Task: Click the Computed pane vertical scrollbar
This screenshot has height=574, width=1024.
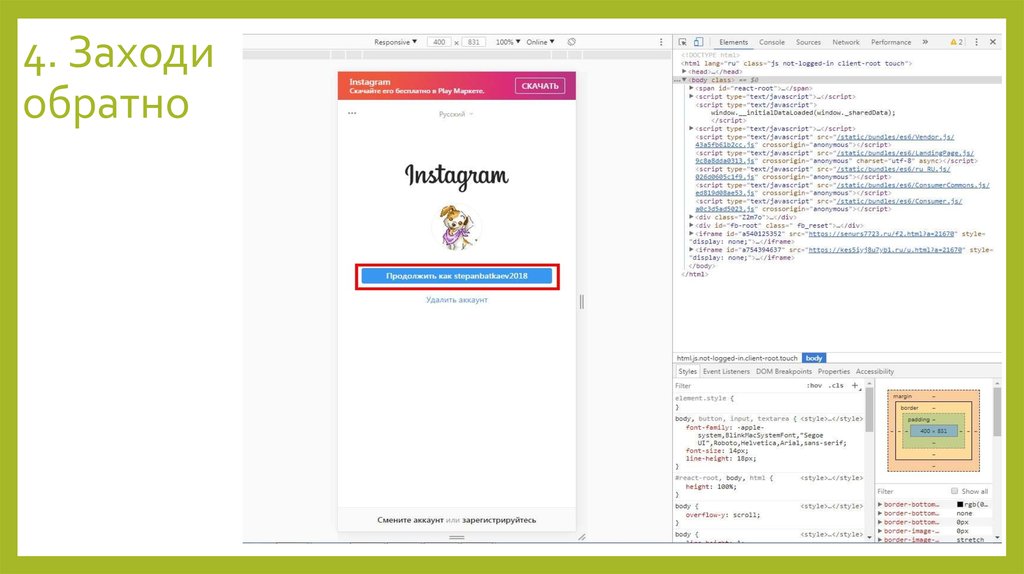Action: (997, 411)
